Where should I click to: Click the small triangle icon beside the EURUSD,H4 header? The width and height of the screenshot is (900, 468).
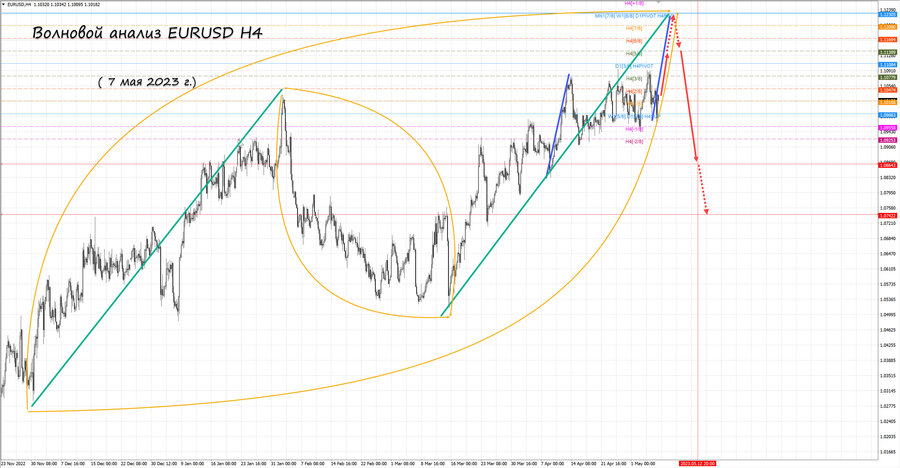tap(4, 5)
